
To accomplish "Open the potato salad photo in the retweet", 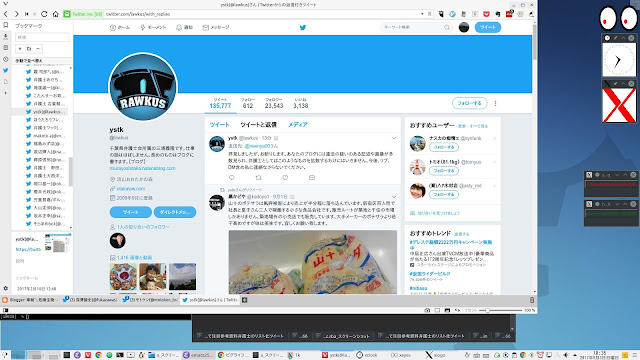I will click(x=313, y=262).
